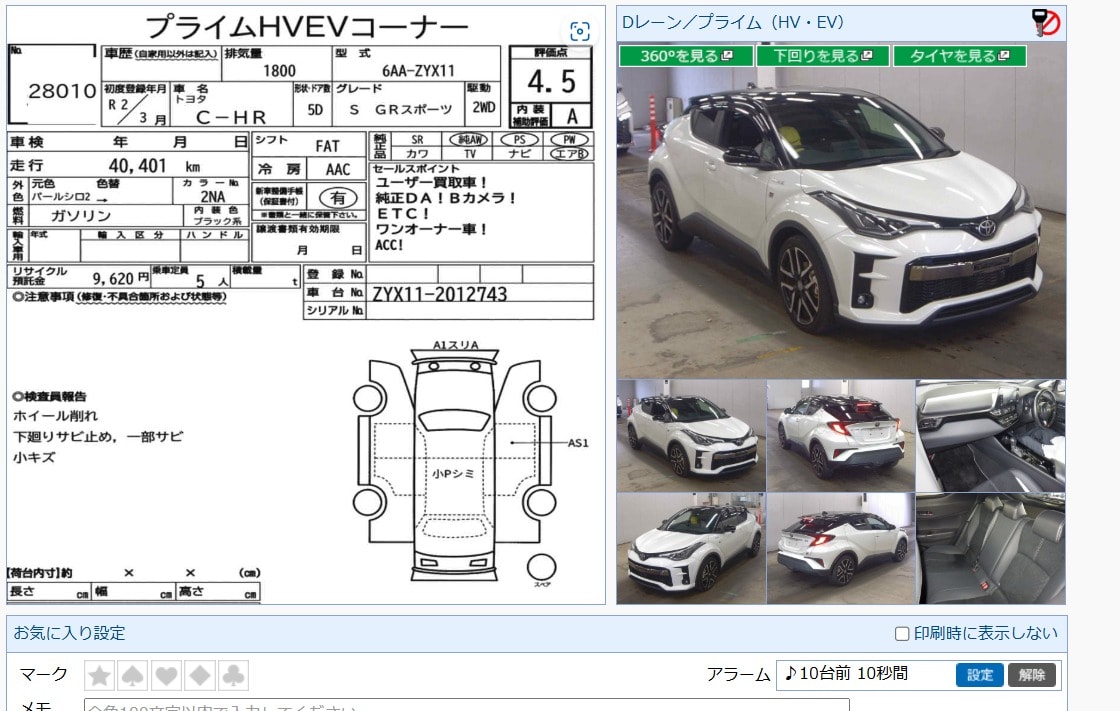
Task: Click lot number 28010 on sheet
Action: click(62, 91)
